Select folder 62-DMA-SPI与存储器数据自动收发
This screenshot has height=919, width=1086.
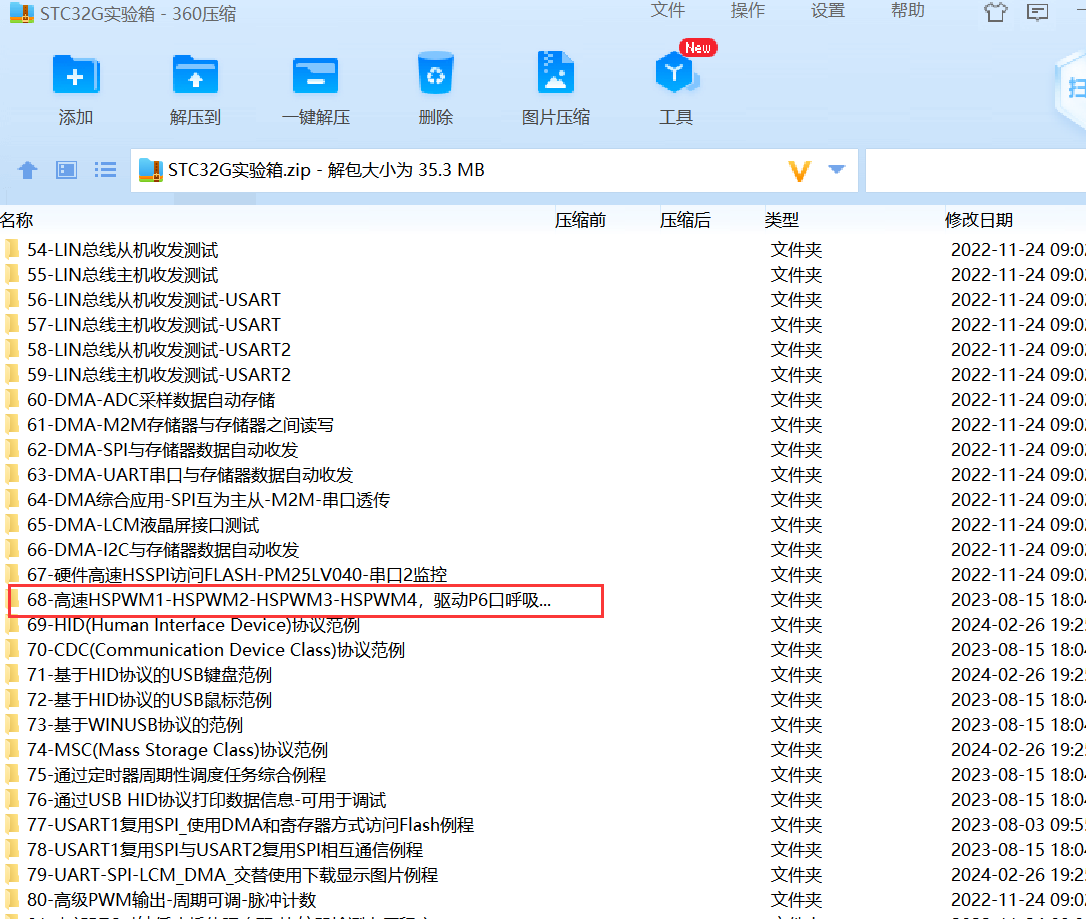coord(162,449)
